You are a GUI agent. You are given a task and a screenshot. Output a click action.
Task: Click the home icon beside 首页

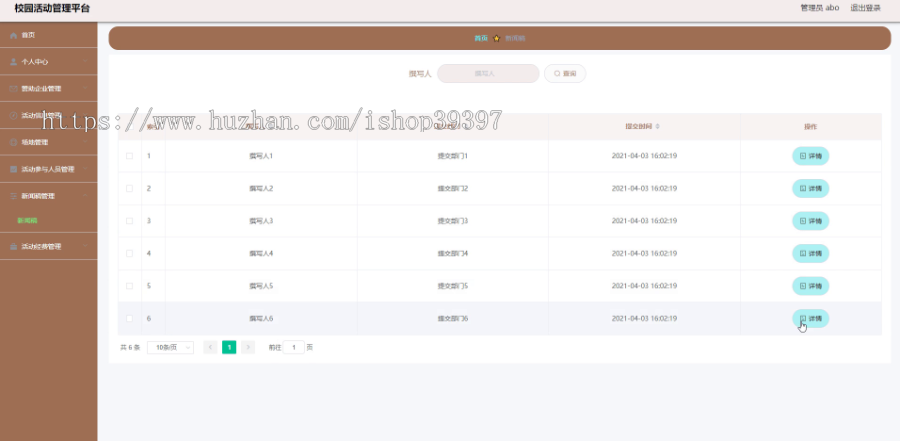point(14,36)
